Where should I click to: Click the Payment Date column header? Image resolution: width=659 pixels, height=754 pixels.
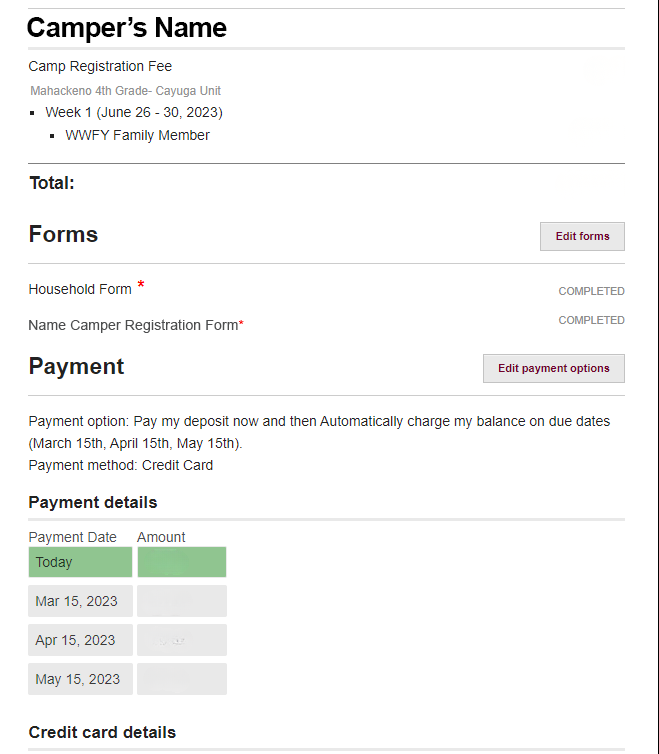72,537
